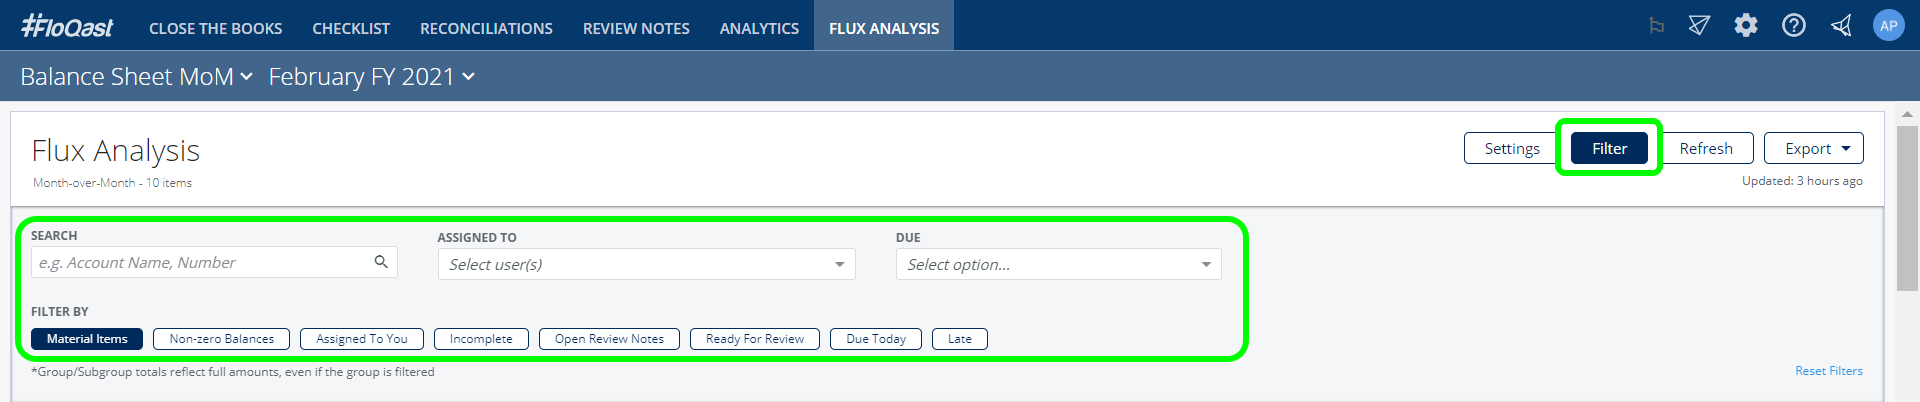
Task: Click the search magnifier icon
Action: tap(381, 262)
